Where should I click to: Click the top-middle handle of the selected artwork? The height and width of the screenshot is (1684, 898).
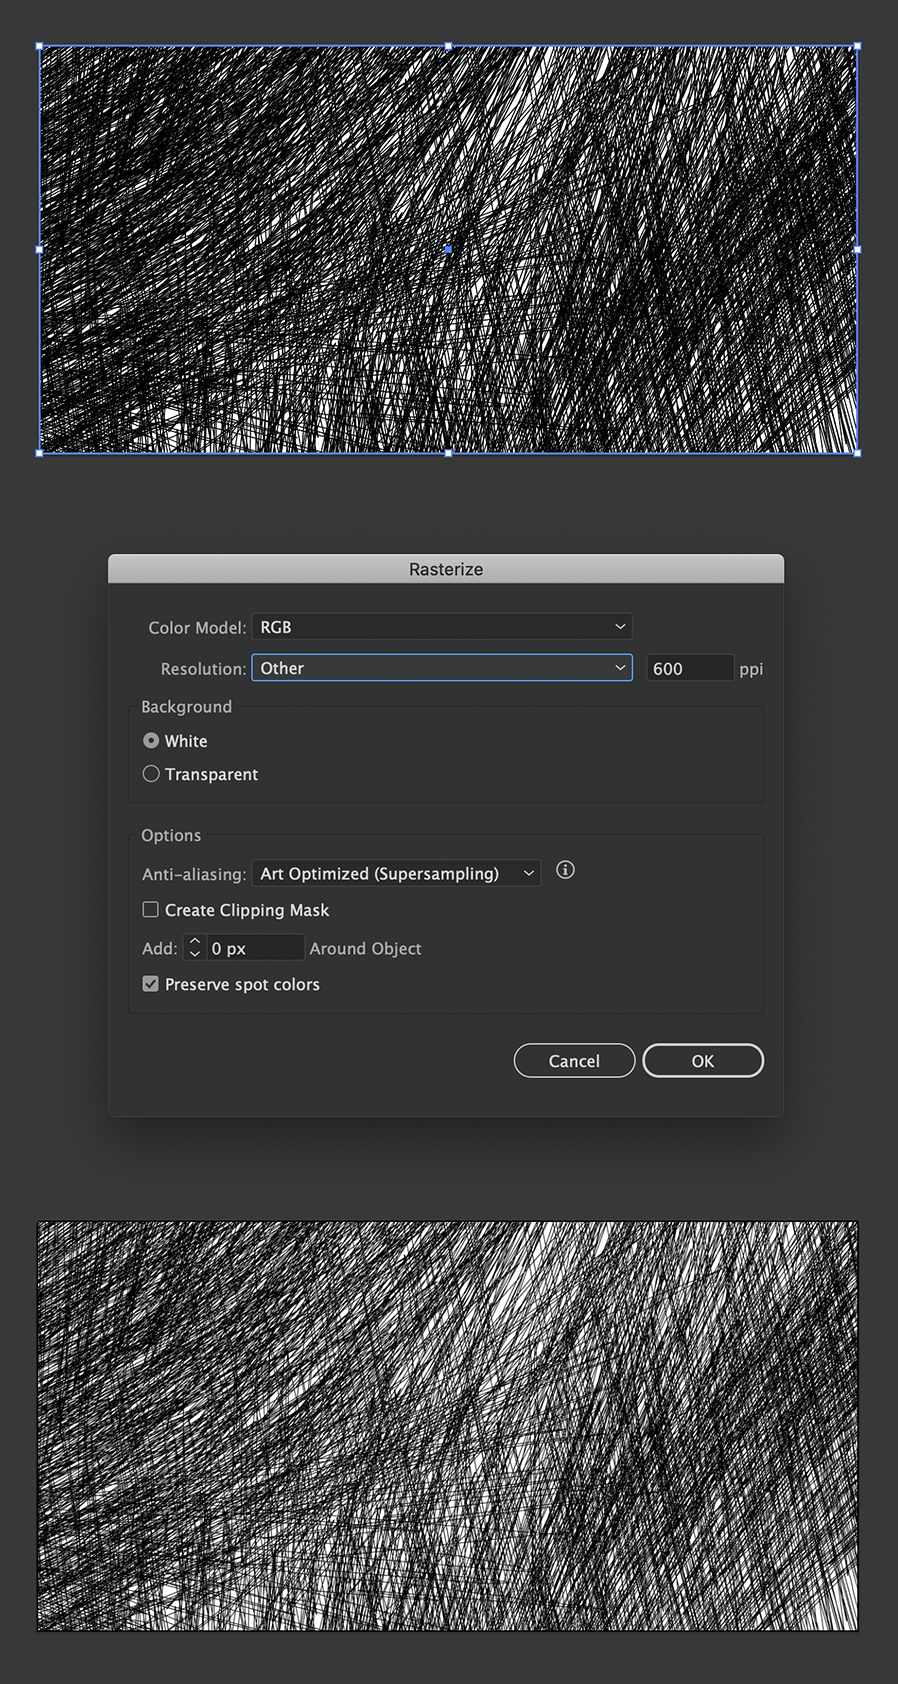pos(448,46)
